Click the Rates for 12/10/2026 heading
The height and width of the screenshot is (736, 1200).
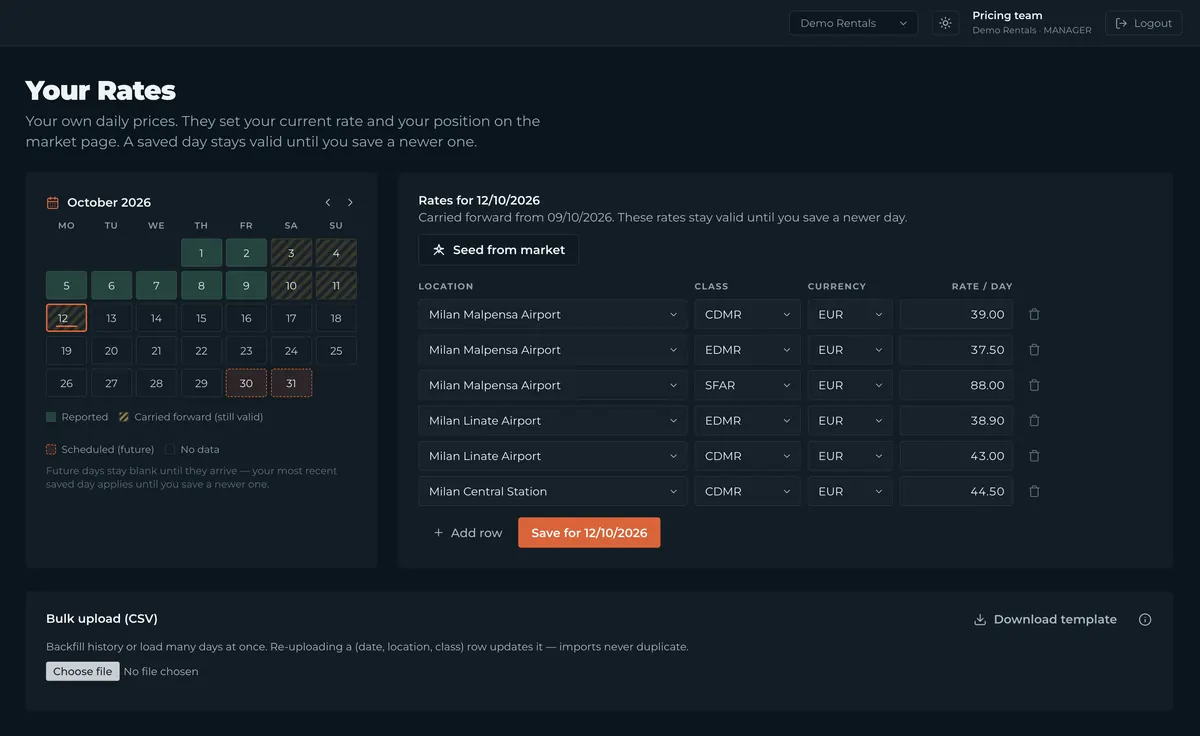[479, 200]
